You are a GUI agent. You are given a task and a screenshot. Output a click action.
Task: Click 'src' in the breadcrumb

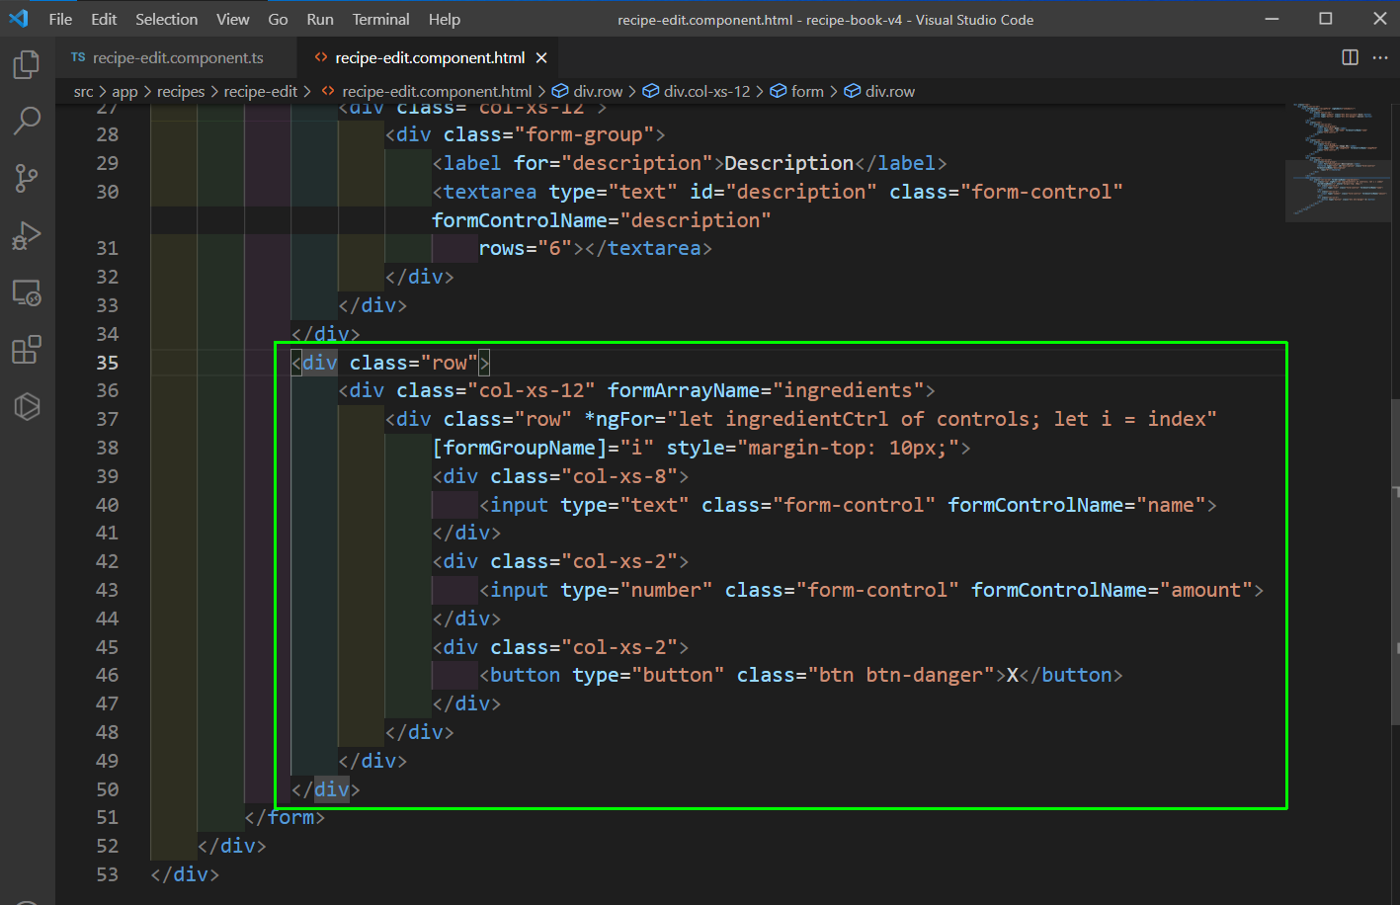coord(84,91)
